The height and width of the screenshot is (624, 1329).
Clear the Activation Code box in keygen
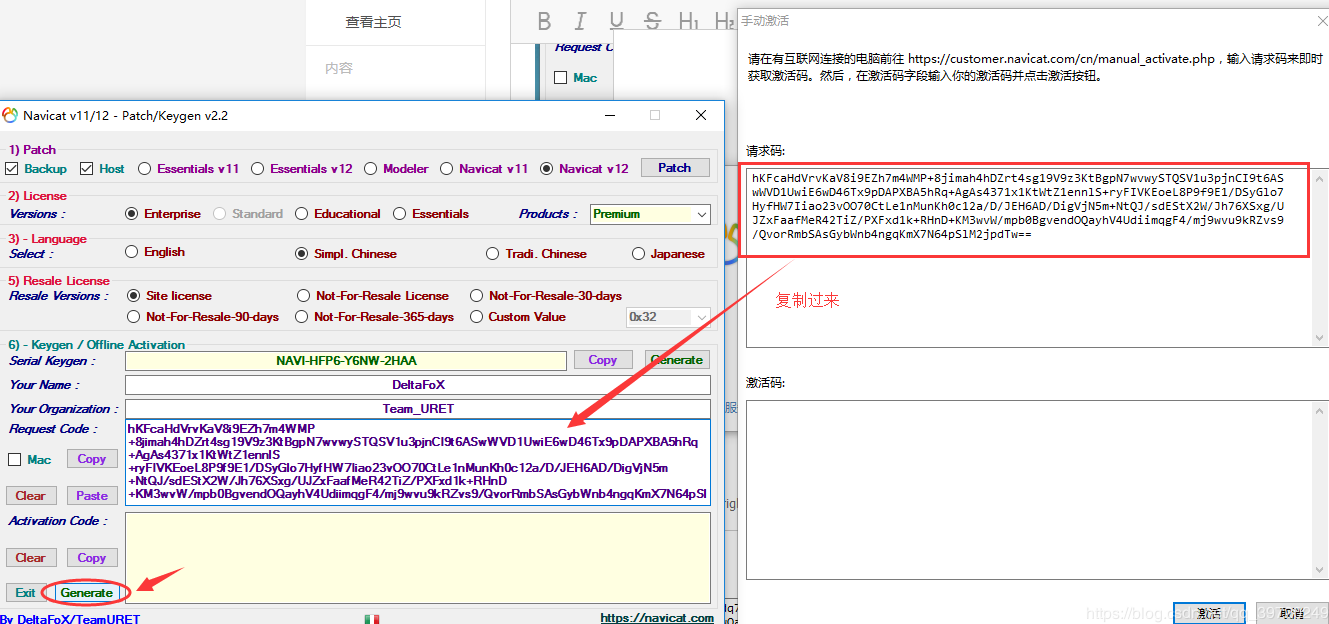(30, 558)
